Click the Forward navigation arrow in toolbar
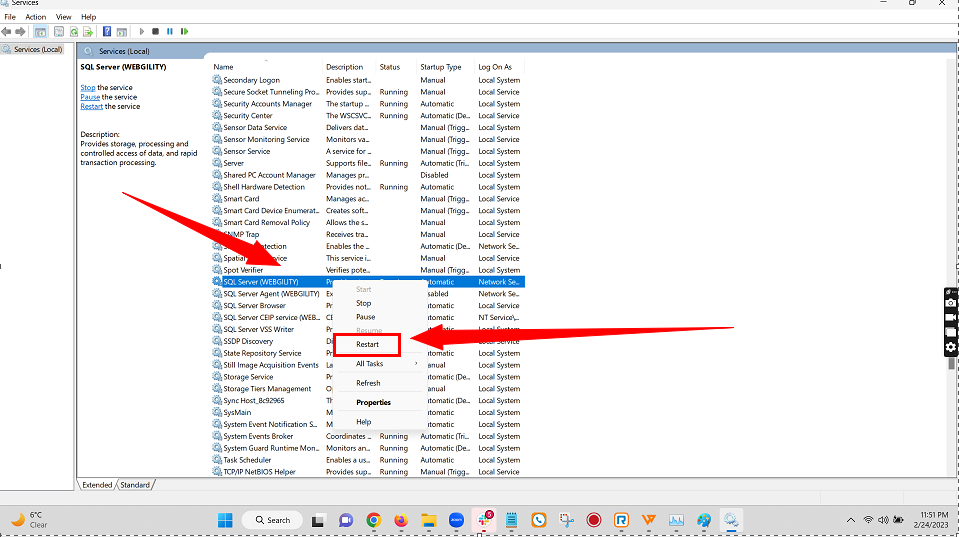Viewport: 959px width, 537px height. pos(20,31)
